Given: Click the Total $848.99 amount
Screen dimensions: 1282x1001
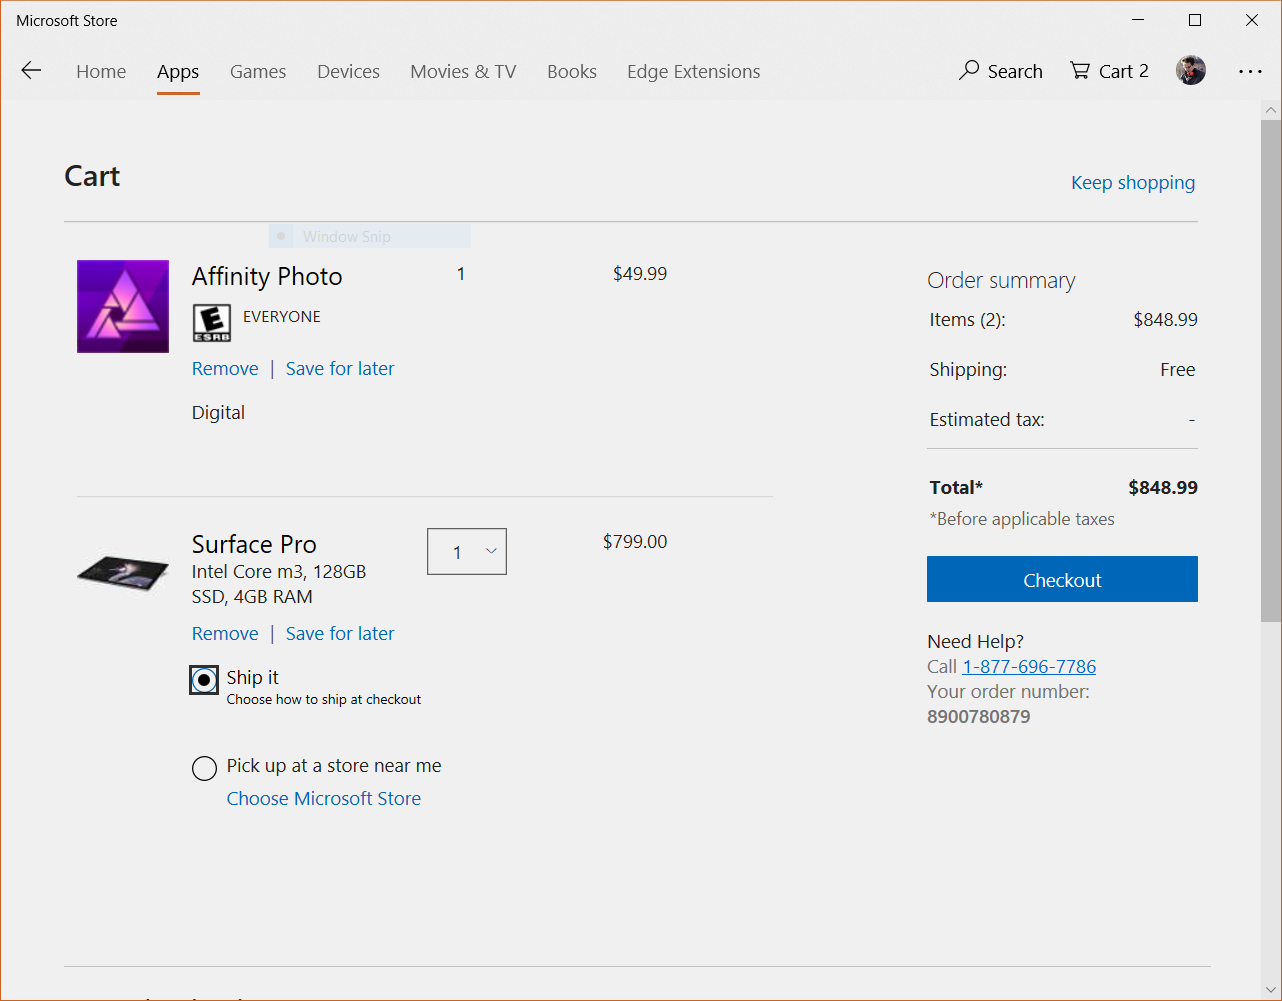Looking at the screenshot, I should tap(1163, 488).
